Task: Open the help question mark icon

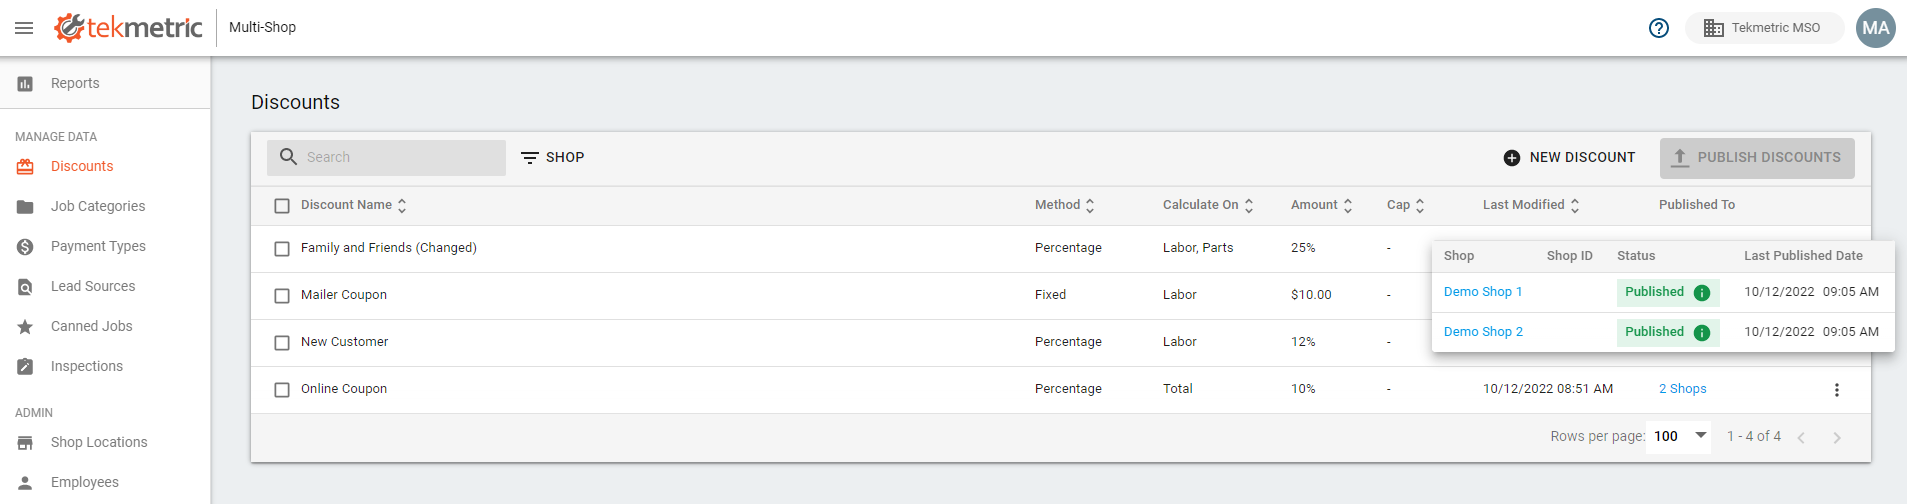Action: click(x=1659, y=28)
